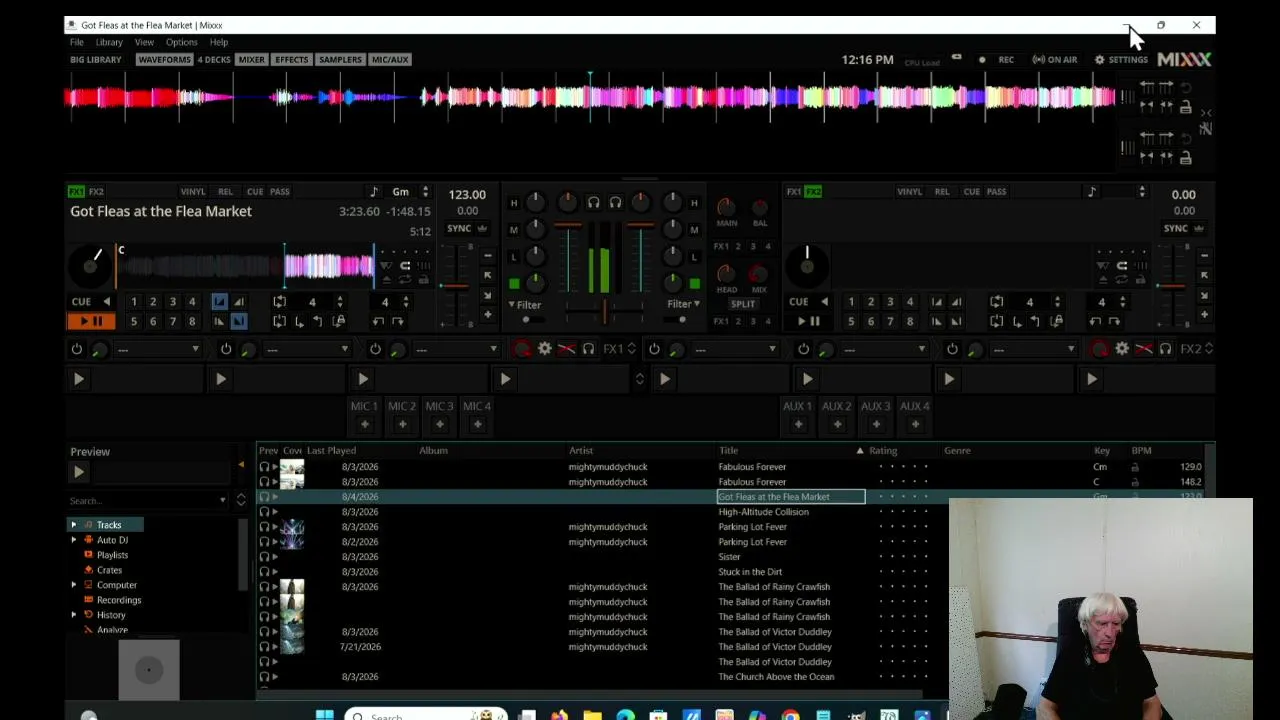Open the first FX2 effect selector dropdown
Viewport: 1280px width, 720px height.
pos(736,349)
